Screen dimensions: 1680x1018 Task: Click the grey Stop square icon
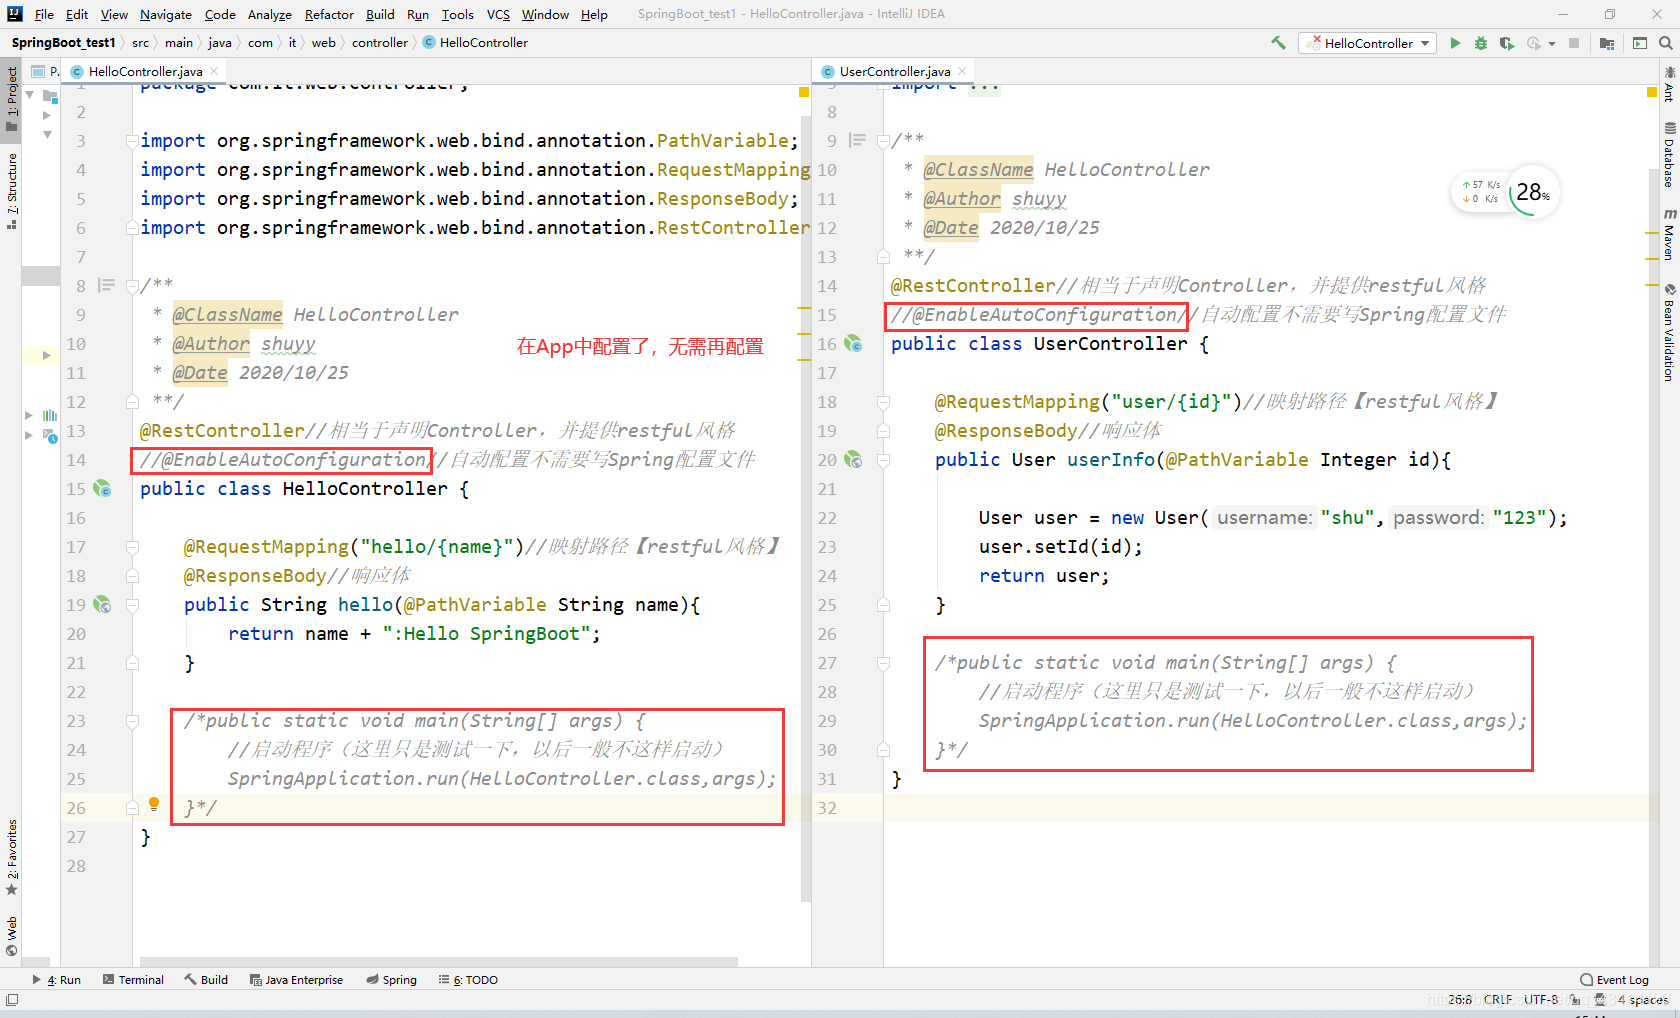[x=1574, y=43]
